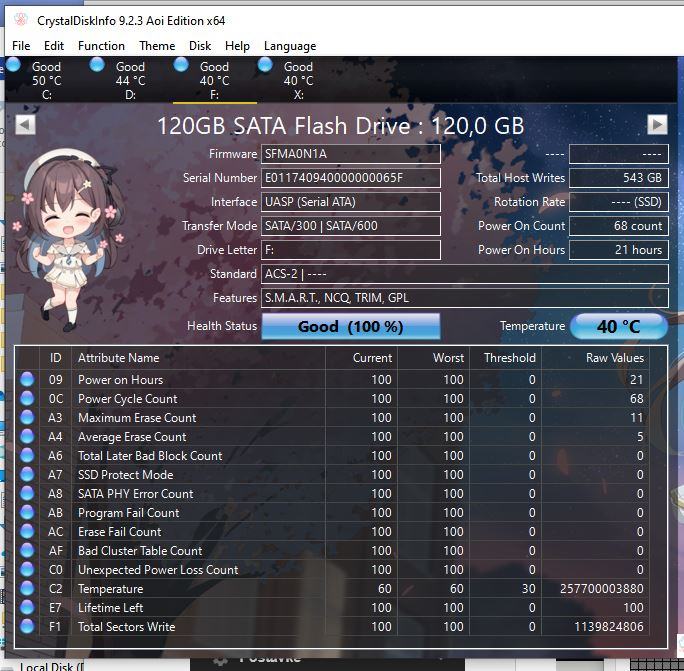Image resolution: width=684 pixels, height=671 pixels.
Task: Click the Threshold column header
Action: pos(506,358)
